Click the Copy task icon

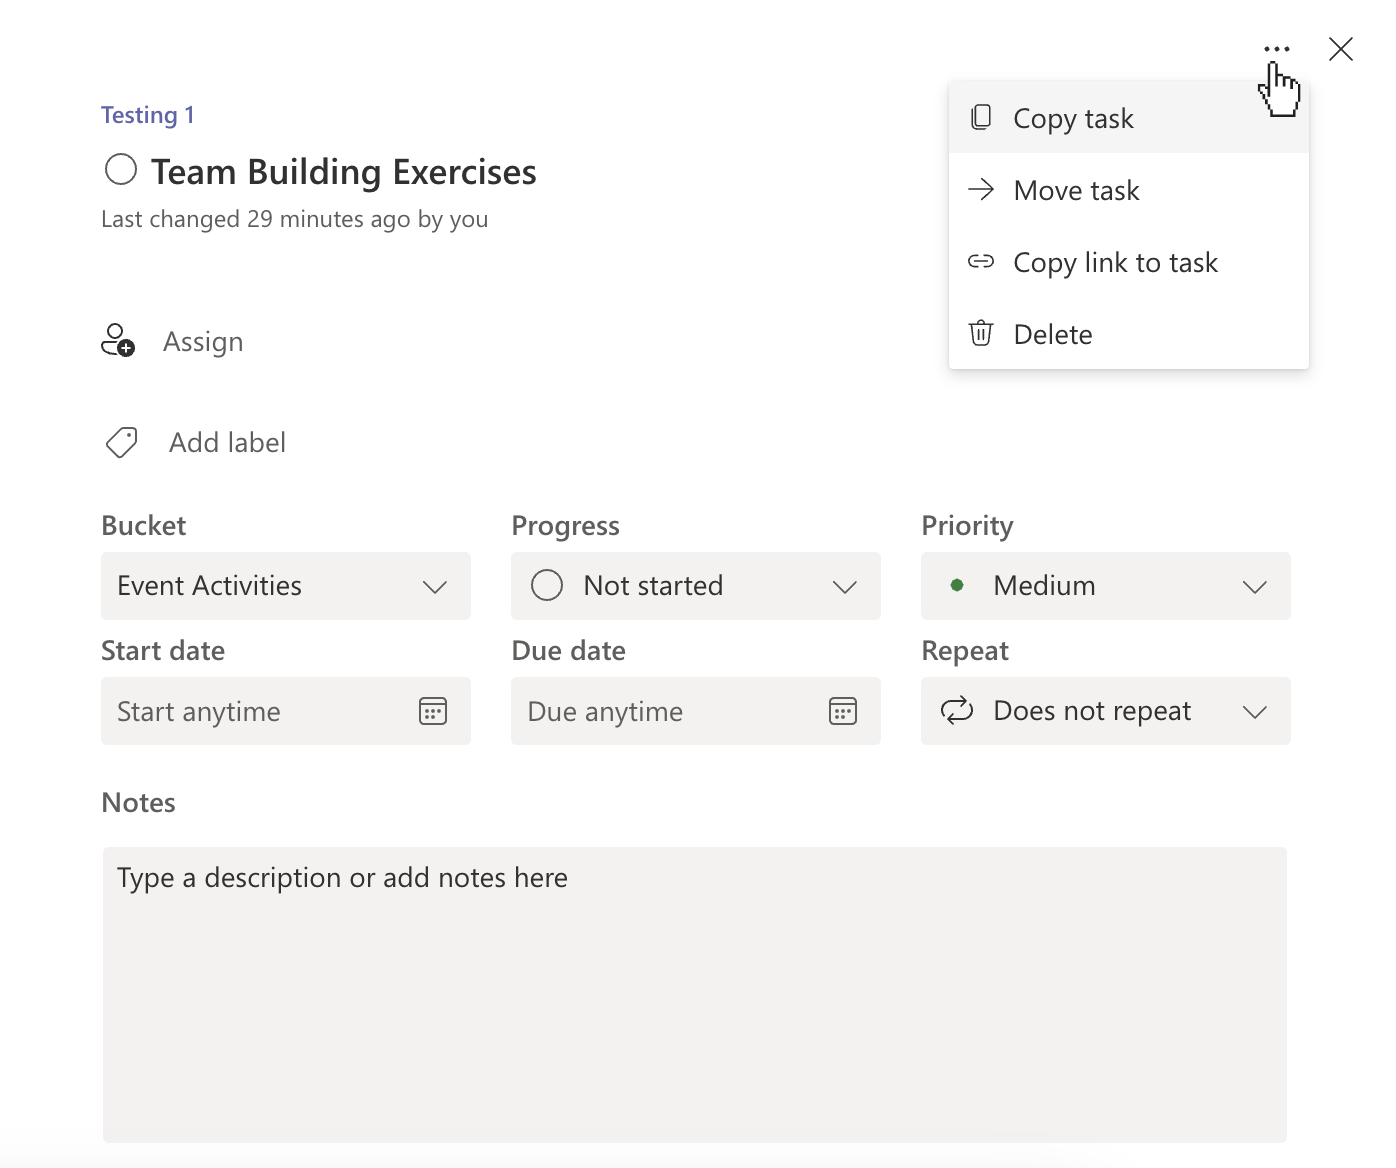click(981, 117)
